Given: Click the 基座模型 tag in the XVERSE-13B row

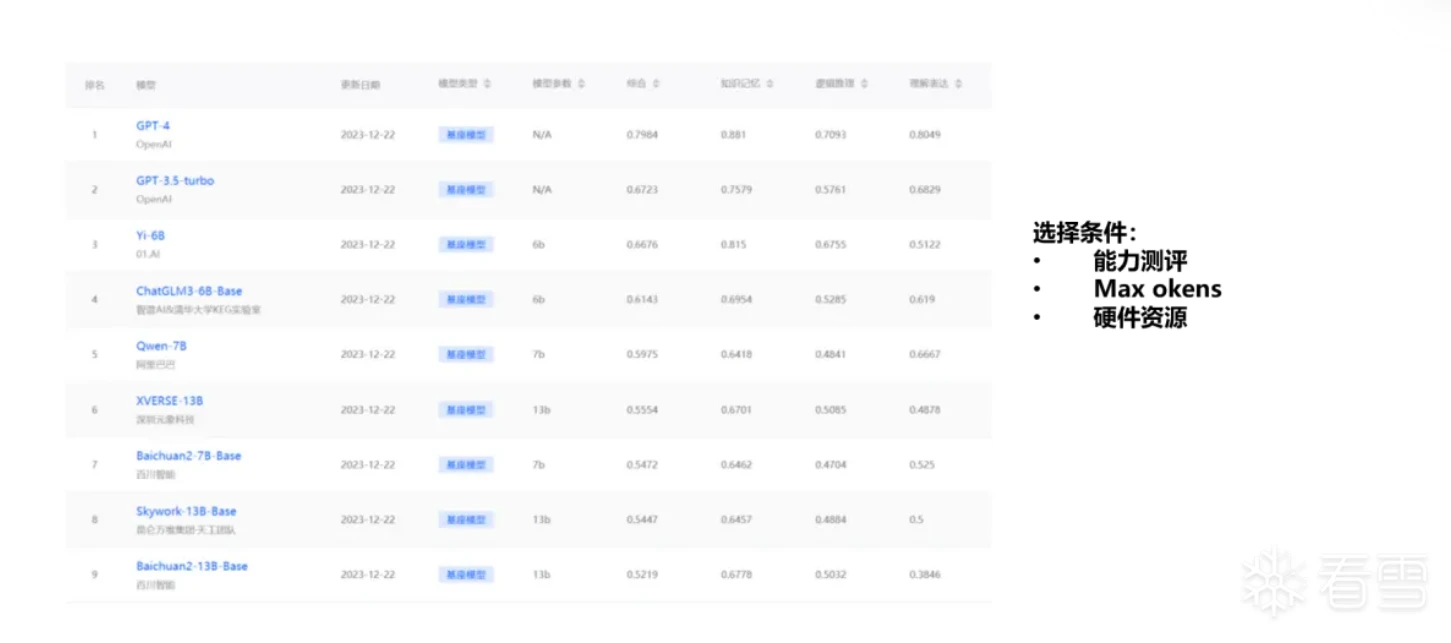Looking at the screenshot, I should 466,409.
